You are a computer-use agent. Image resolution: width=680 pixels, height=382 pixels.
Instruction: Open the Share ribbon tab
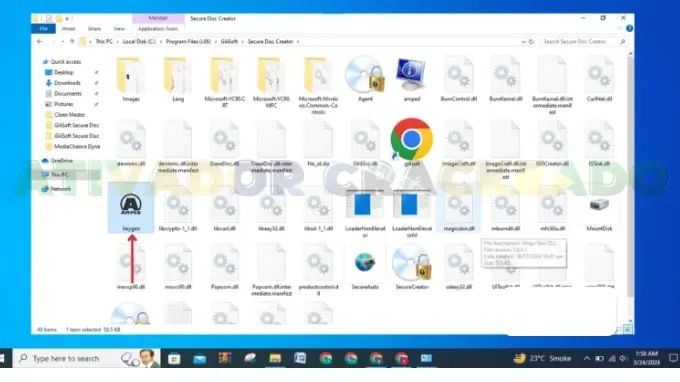click(94, 29)
